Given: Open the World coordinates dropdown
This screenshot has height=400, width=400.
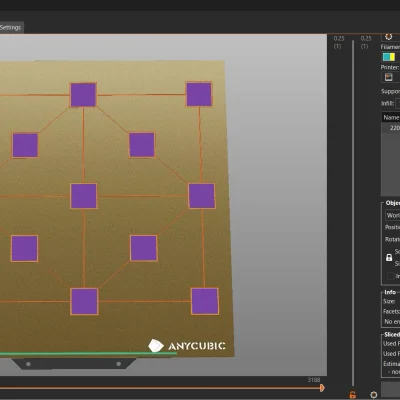Looking at the screenshot, I should point(393,215).
